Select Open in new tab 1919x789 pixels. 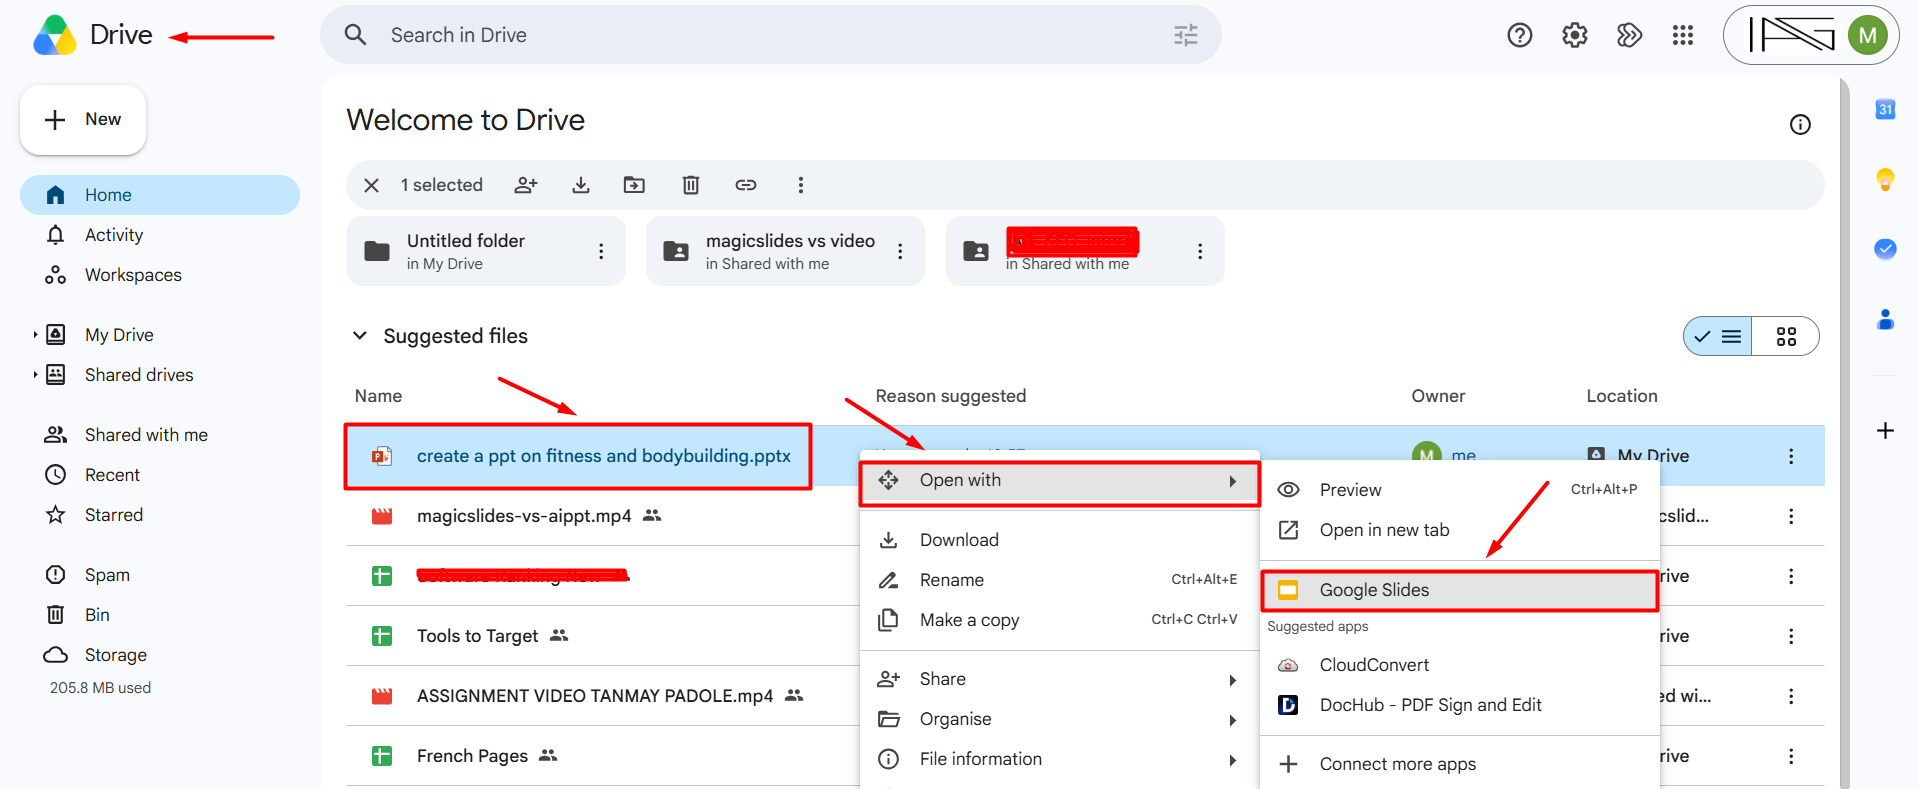pos(1460,530)
